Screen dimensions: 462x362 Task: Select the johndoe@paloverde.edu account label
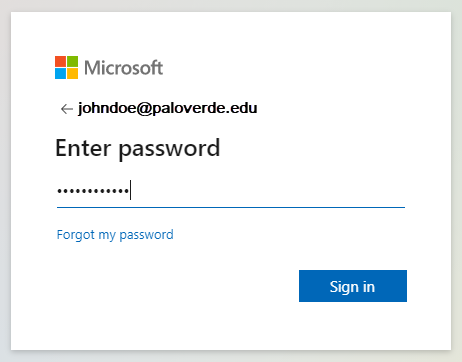tap(168, 108)
